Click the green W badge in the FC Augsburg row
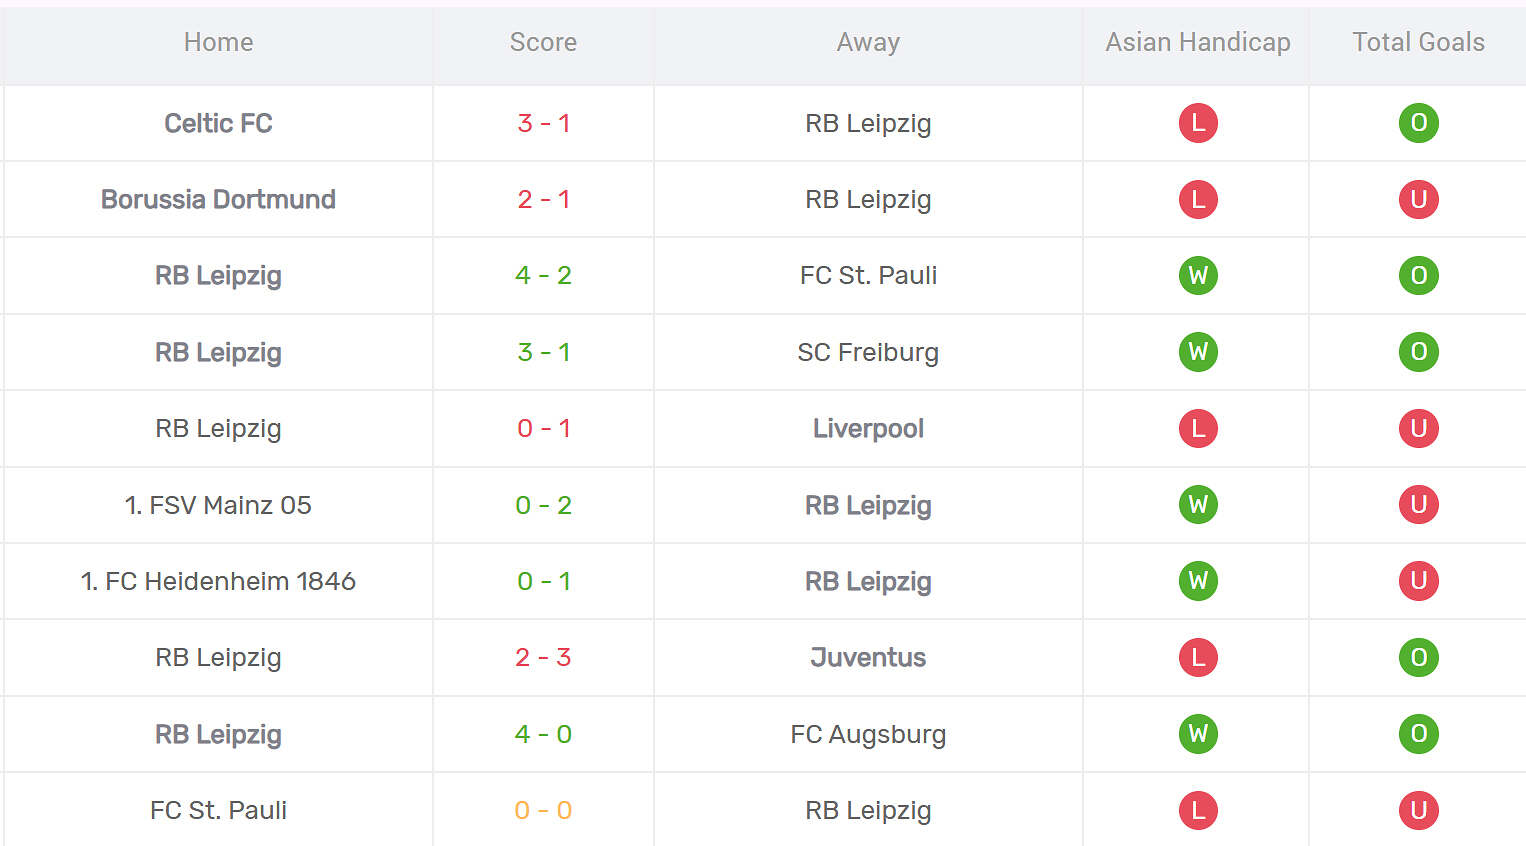1526x846 pixels. click(1198, 734)
